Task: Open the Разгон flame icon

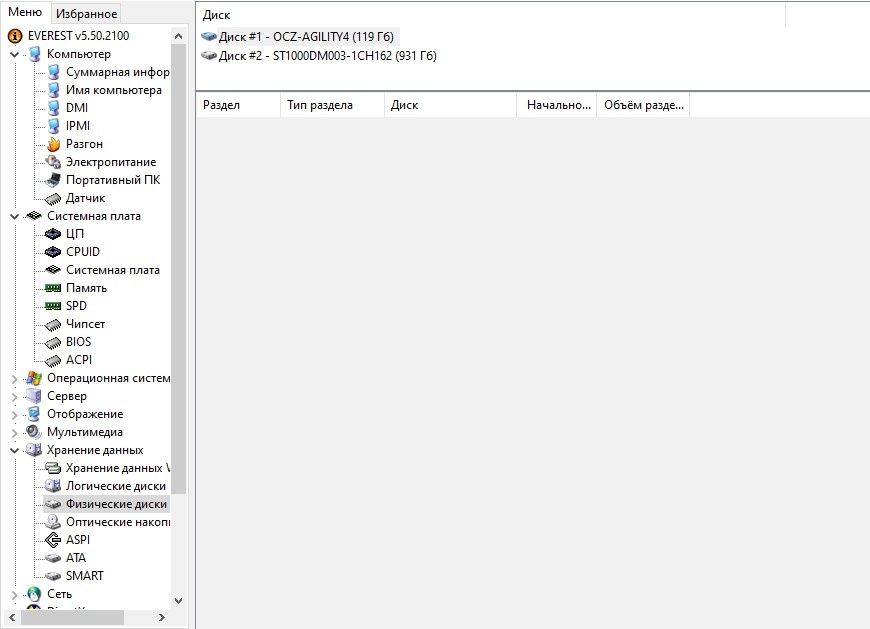Action: tap(53, 144)
